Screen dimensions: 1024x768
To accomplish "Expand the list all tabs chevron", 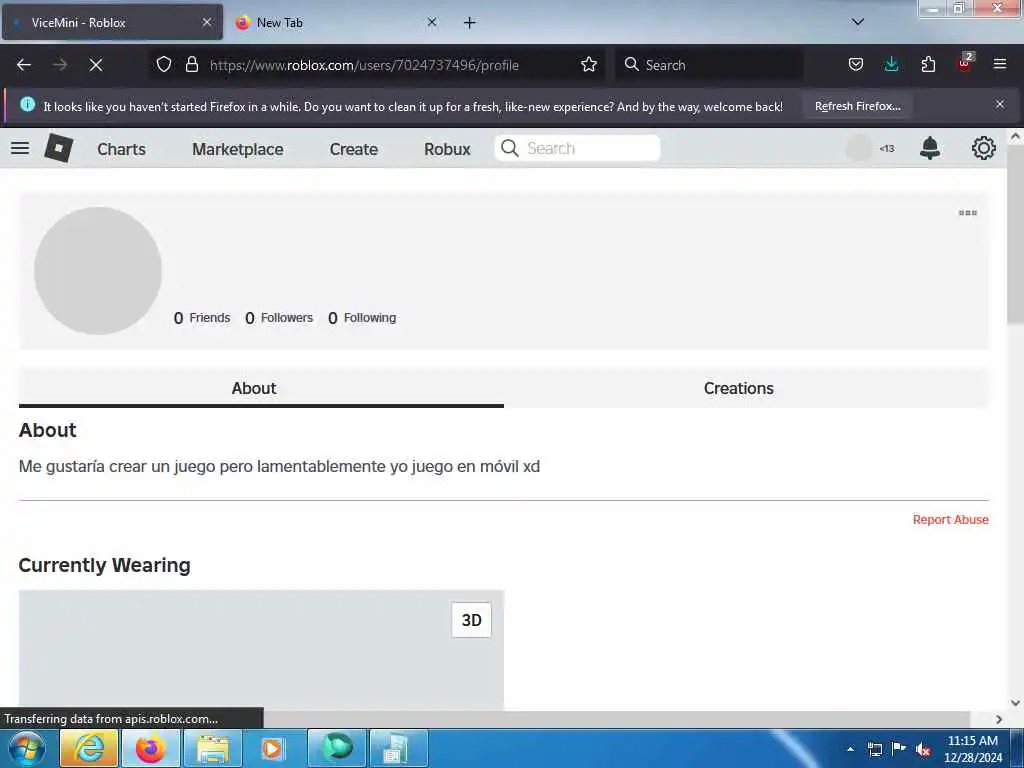I will coord(858,22).
